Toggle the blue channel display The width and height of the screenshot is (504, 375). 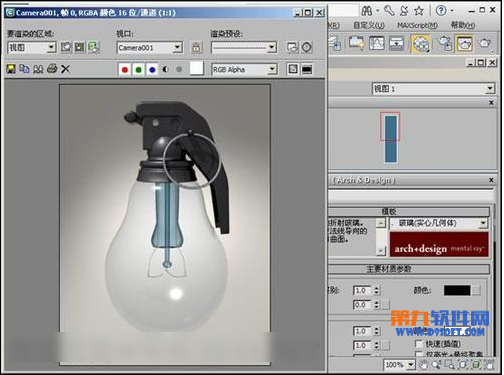pyautogui.click(x=152, y=70)
